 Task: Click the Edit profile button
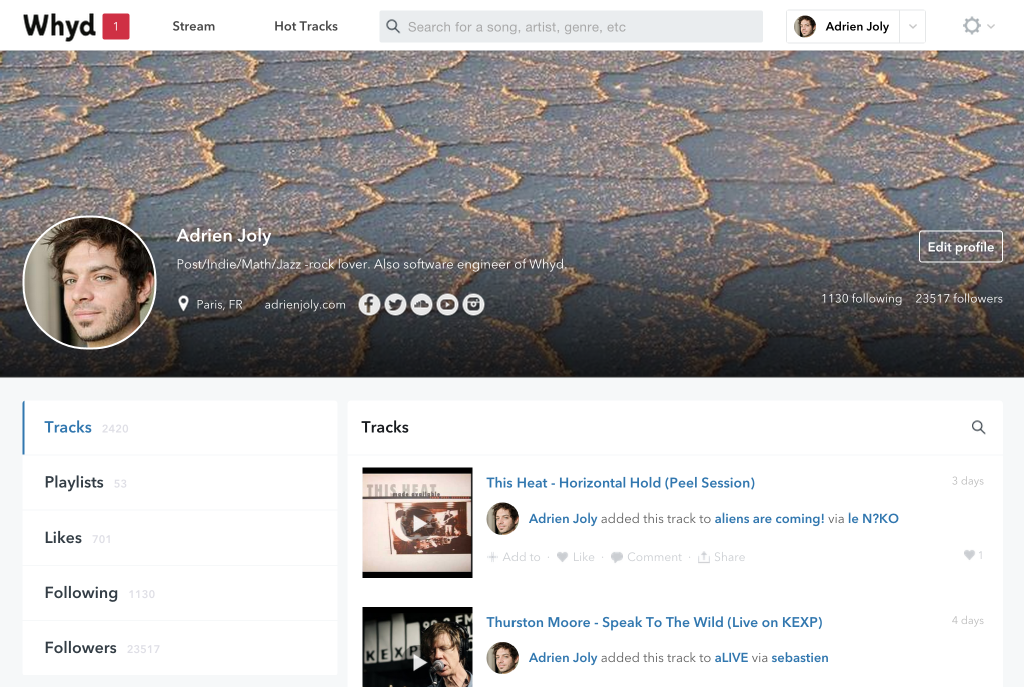tap(961, 247)
